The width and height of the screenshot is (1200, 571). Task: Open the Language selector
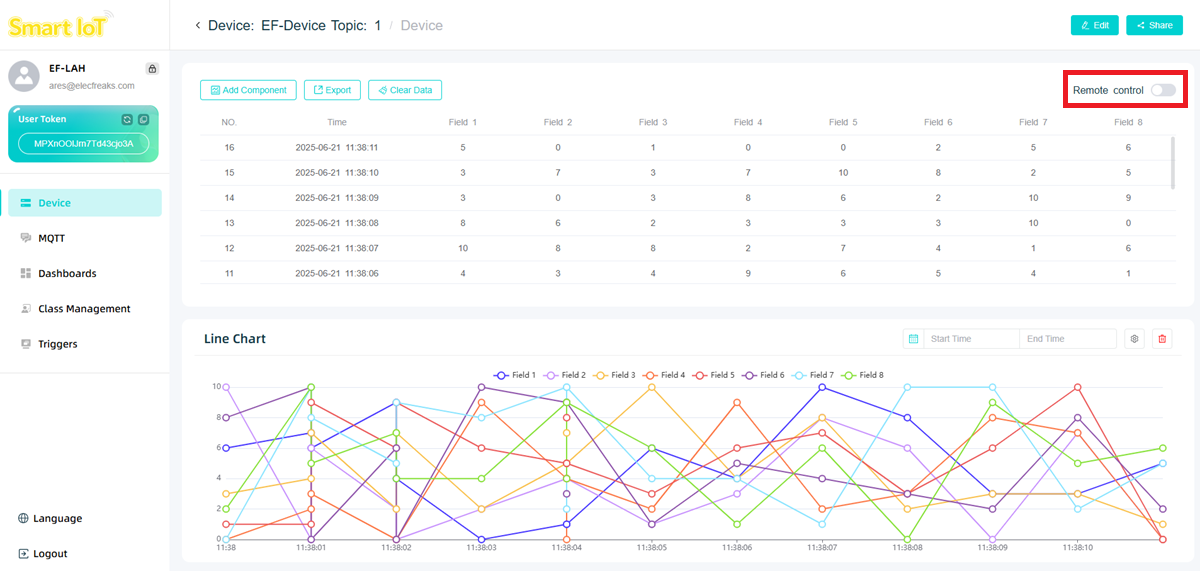(x=50, y=518)
